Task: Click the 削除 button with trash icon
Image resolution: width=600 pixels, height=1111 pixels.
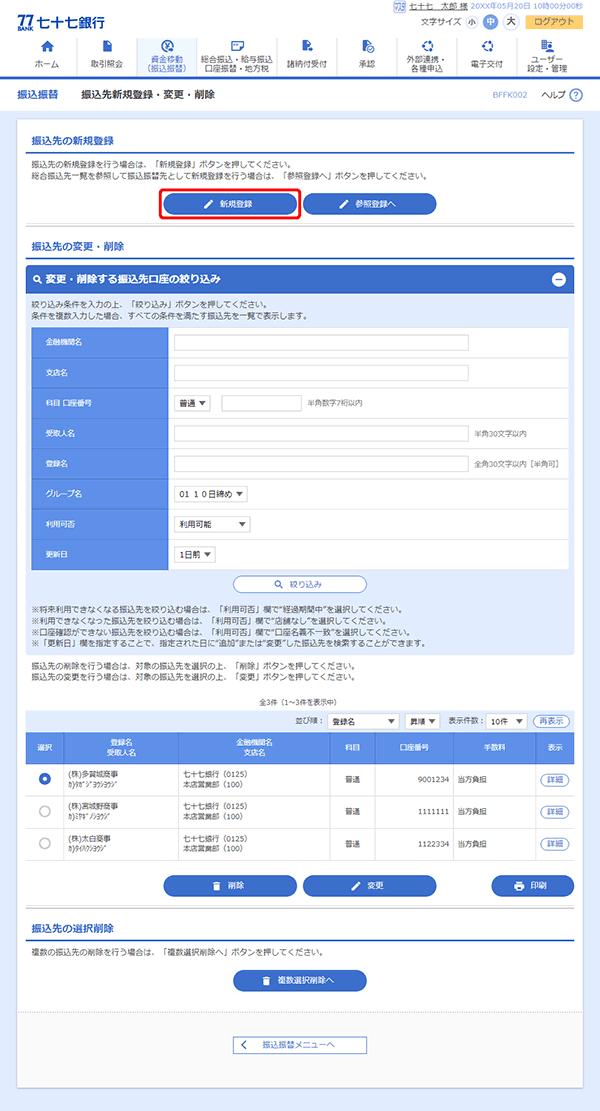Action: [x=230, y=886]
